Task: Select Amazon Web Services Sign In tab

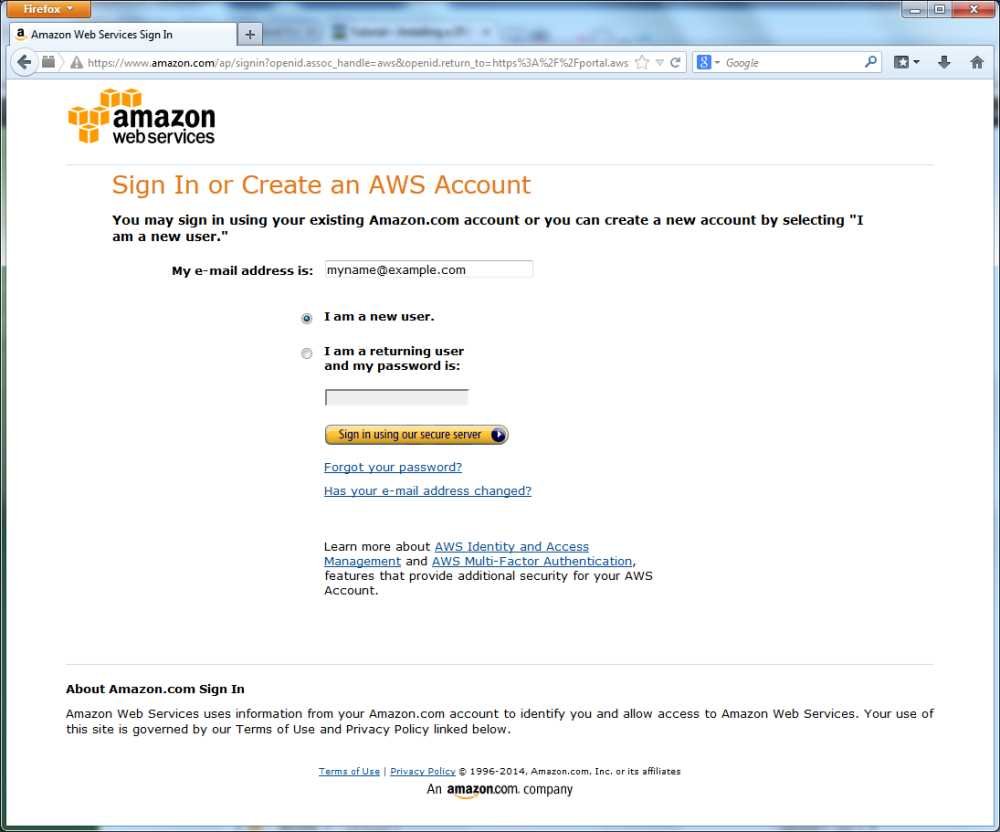Action: tap(123, 34)
